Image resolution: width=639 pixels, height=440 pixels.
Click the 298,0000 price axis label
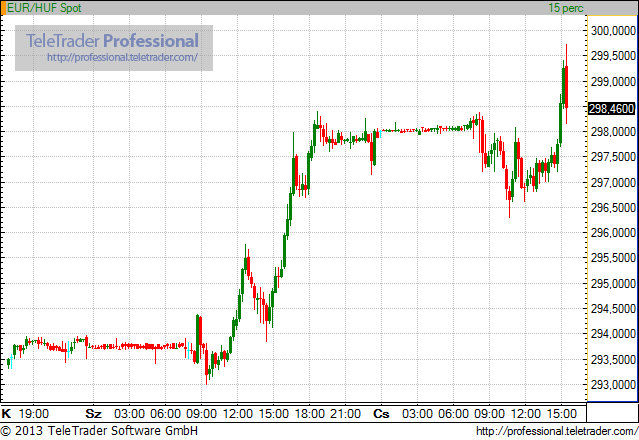click(x=613, y=132)
